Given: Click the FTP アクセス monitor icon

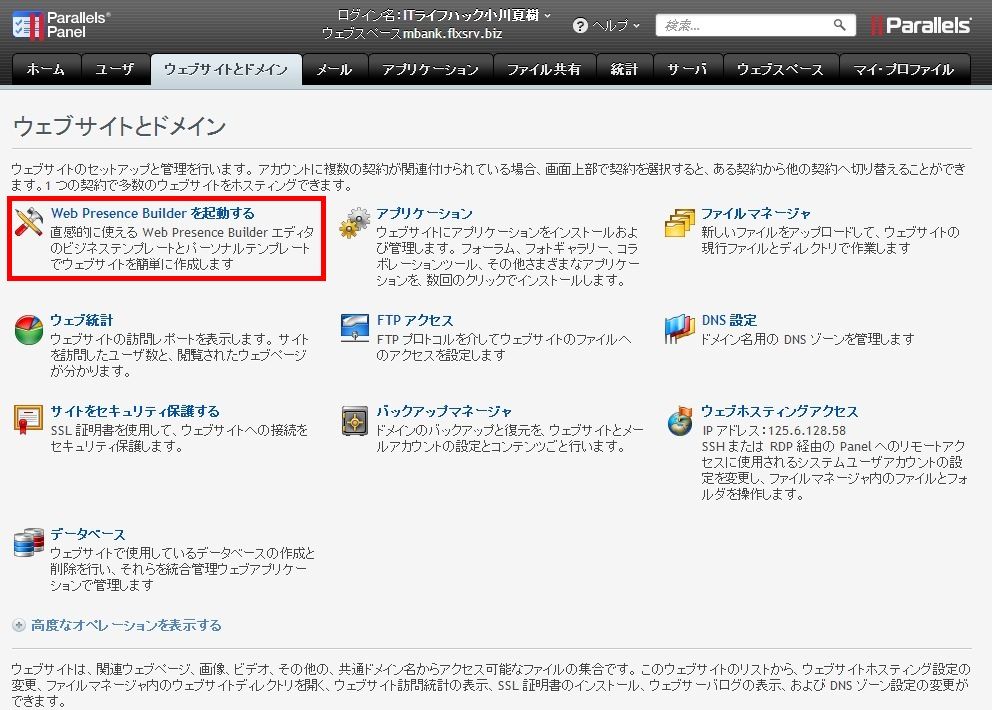Looking at the screenshot, I should [x=354, y=328].
